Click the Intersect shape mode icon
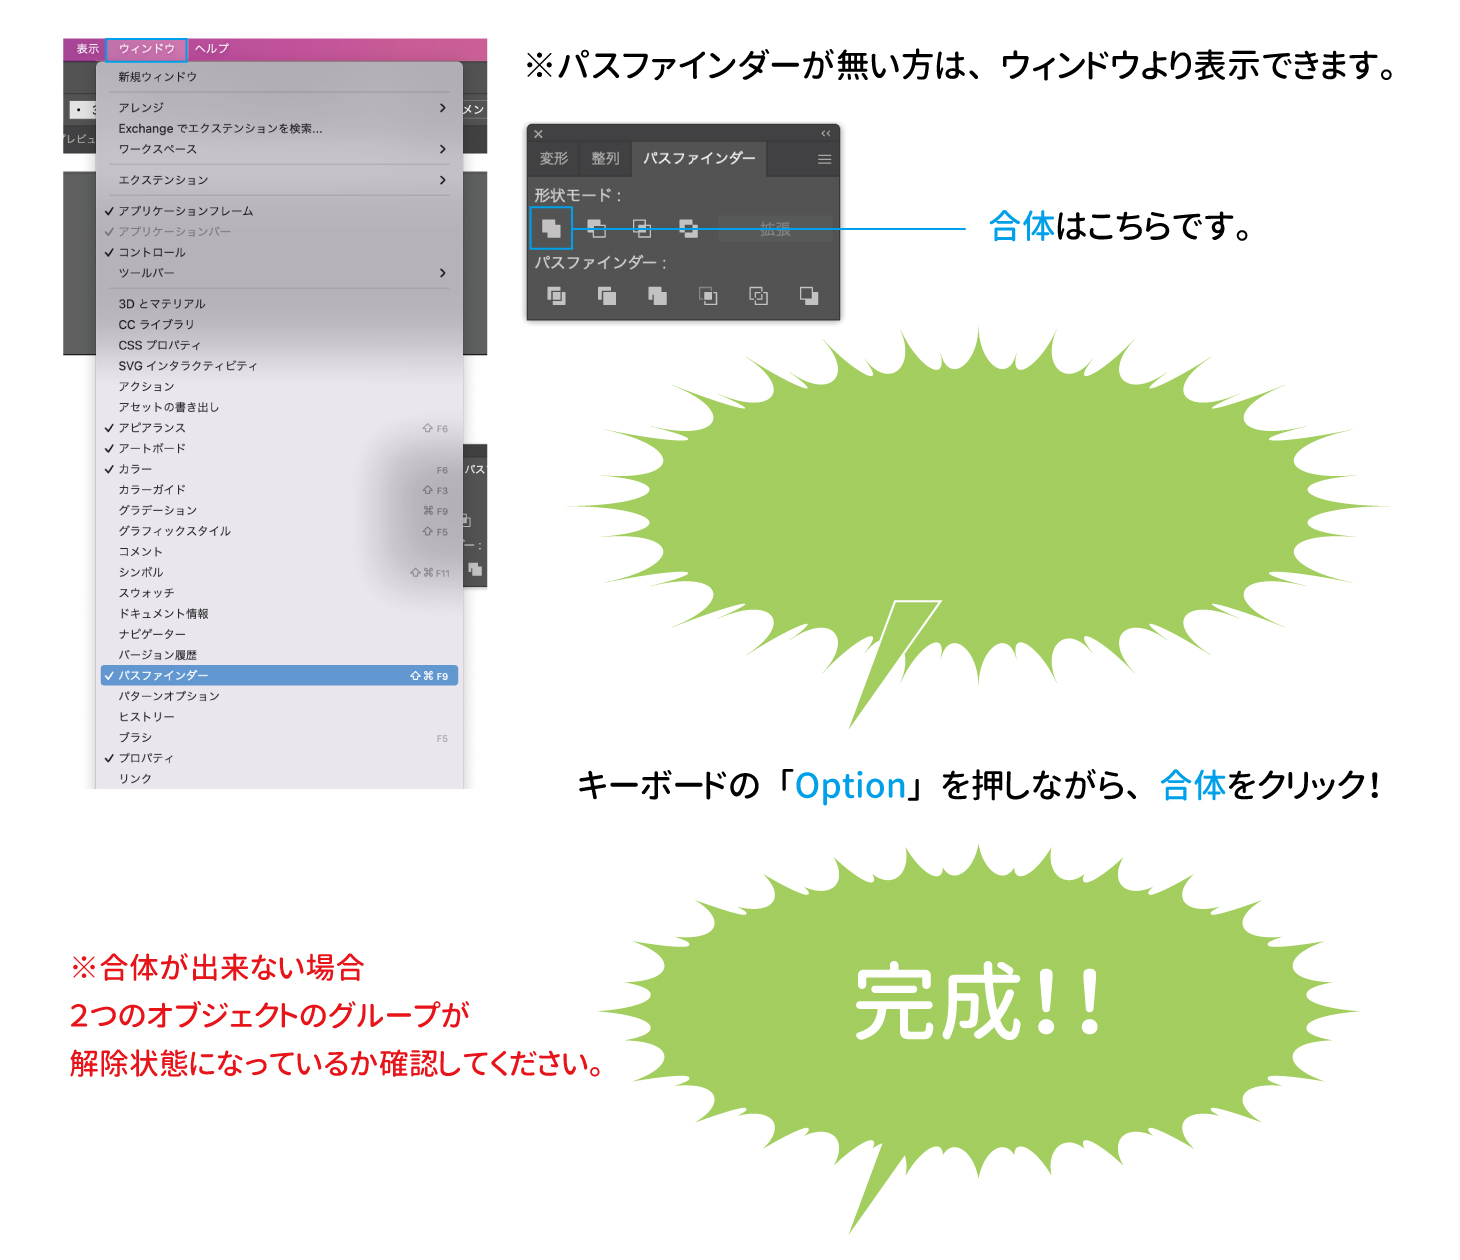This screenshot has height=1260, width=1460. [642, 228]
